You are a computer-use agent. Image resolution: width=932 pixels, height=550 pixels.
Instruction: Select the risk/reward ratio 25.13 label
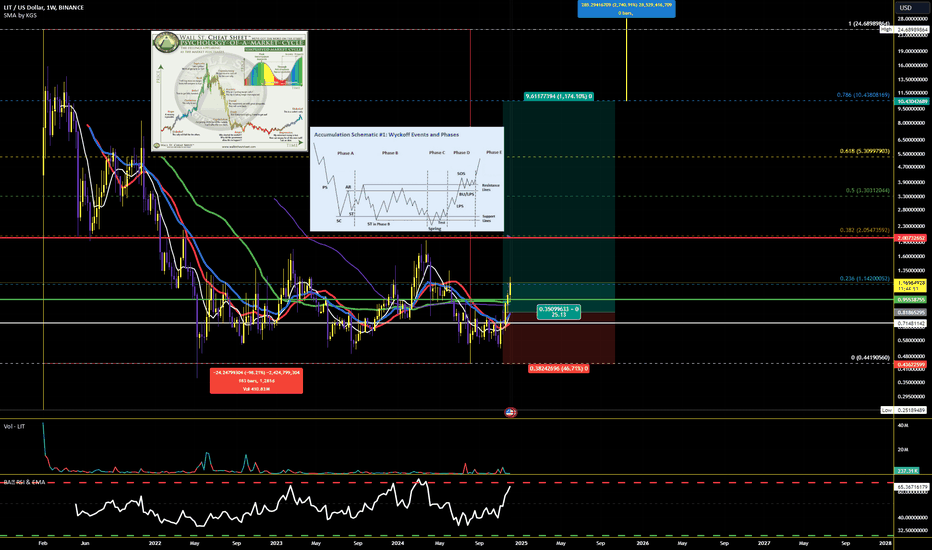(x=559, y=312)
